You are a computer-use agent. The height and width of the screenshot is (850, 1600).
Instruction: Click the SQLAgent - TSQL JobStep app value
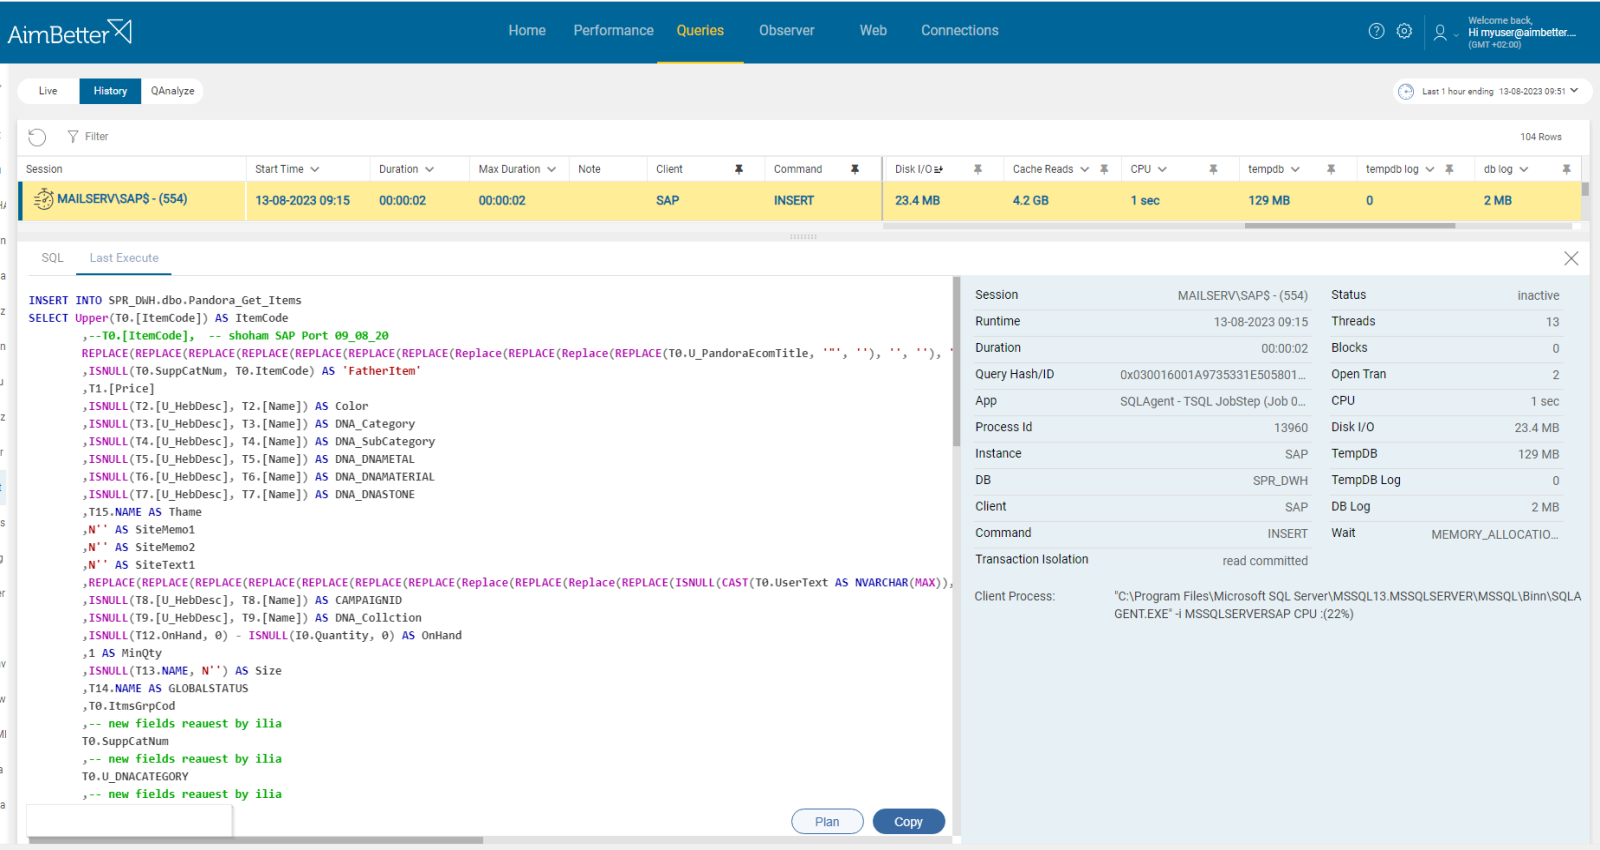(x=1213, y=402)
